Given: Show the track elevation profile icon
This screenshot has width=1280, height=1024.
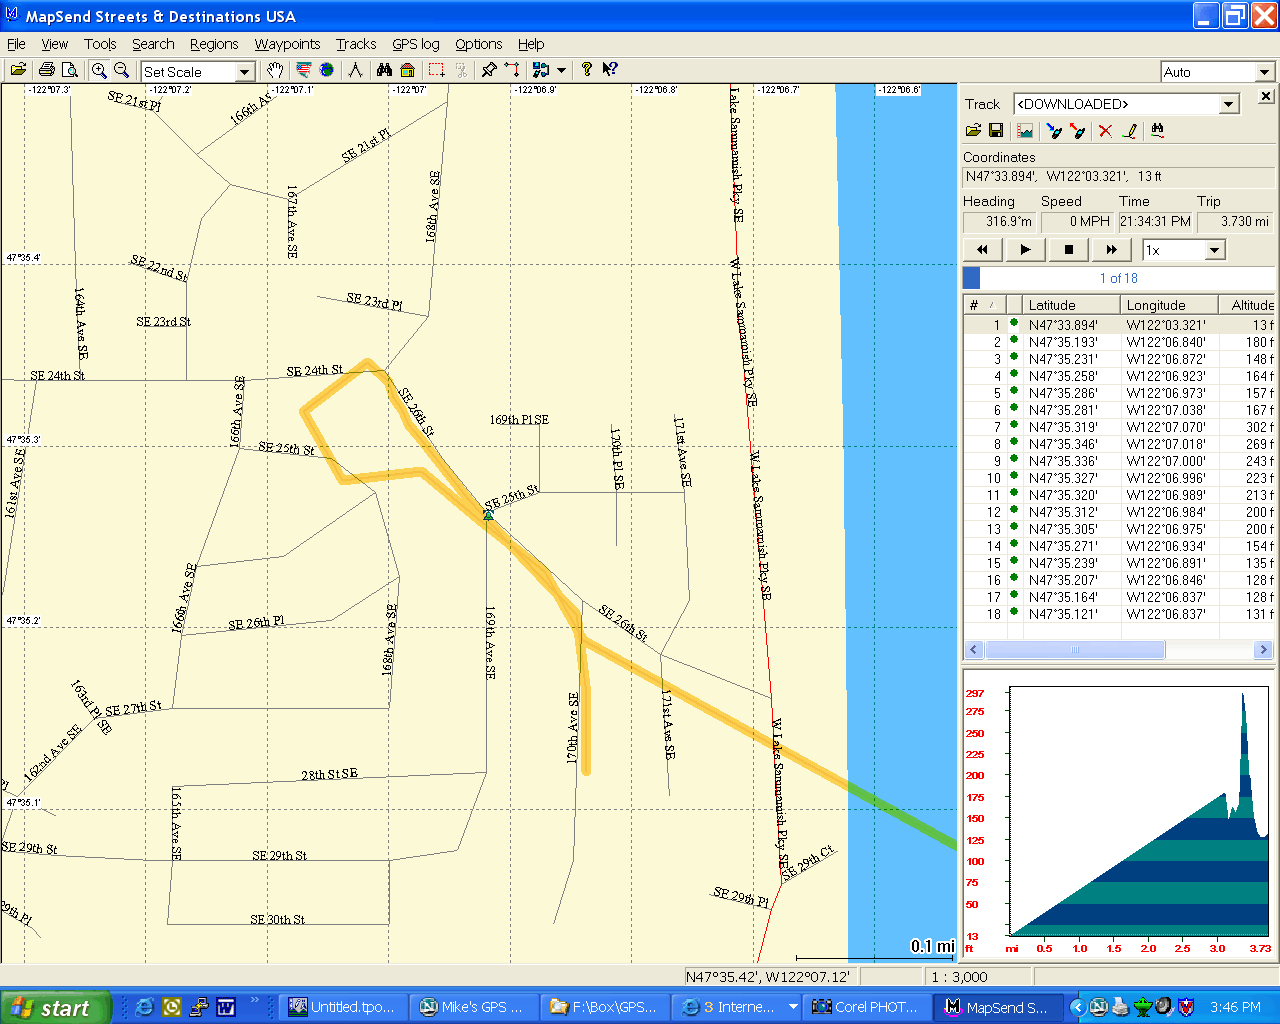Looking at the screenshot, I should (x=1025, y=131).
